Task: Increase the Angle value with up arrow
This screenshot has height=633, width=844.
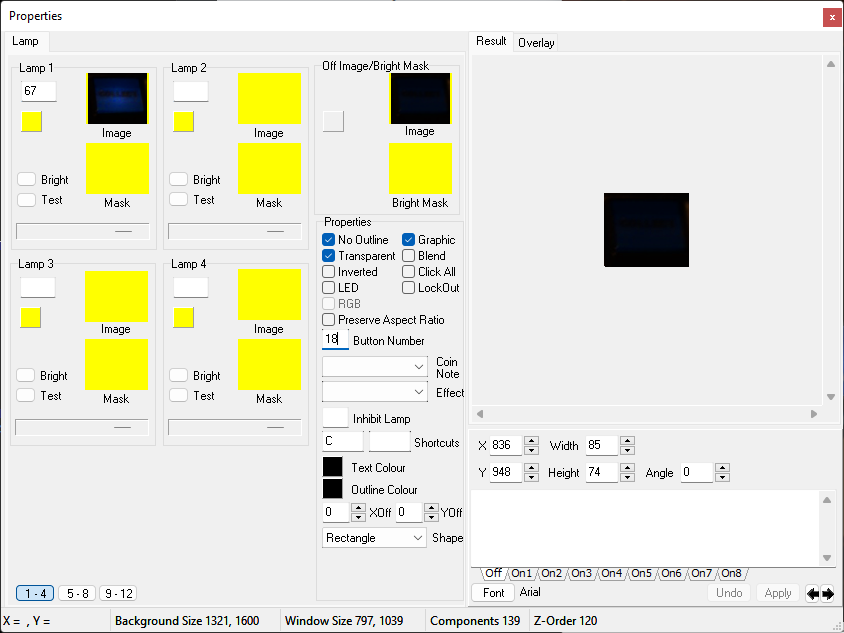Action: tap(722, 468)
